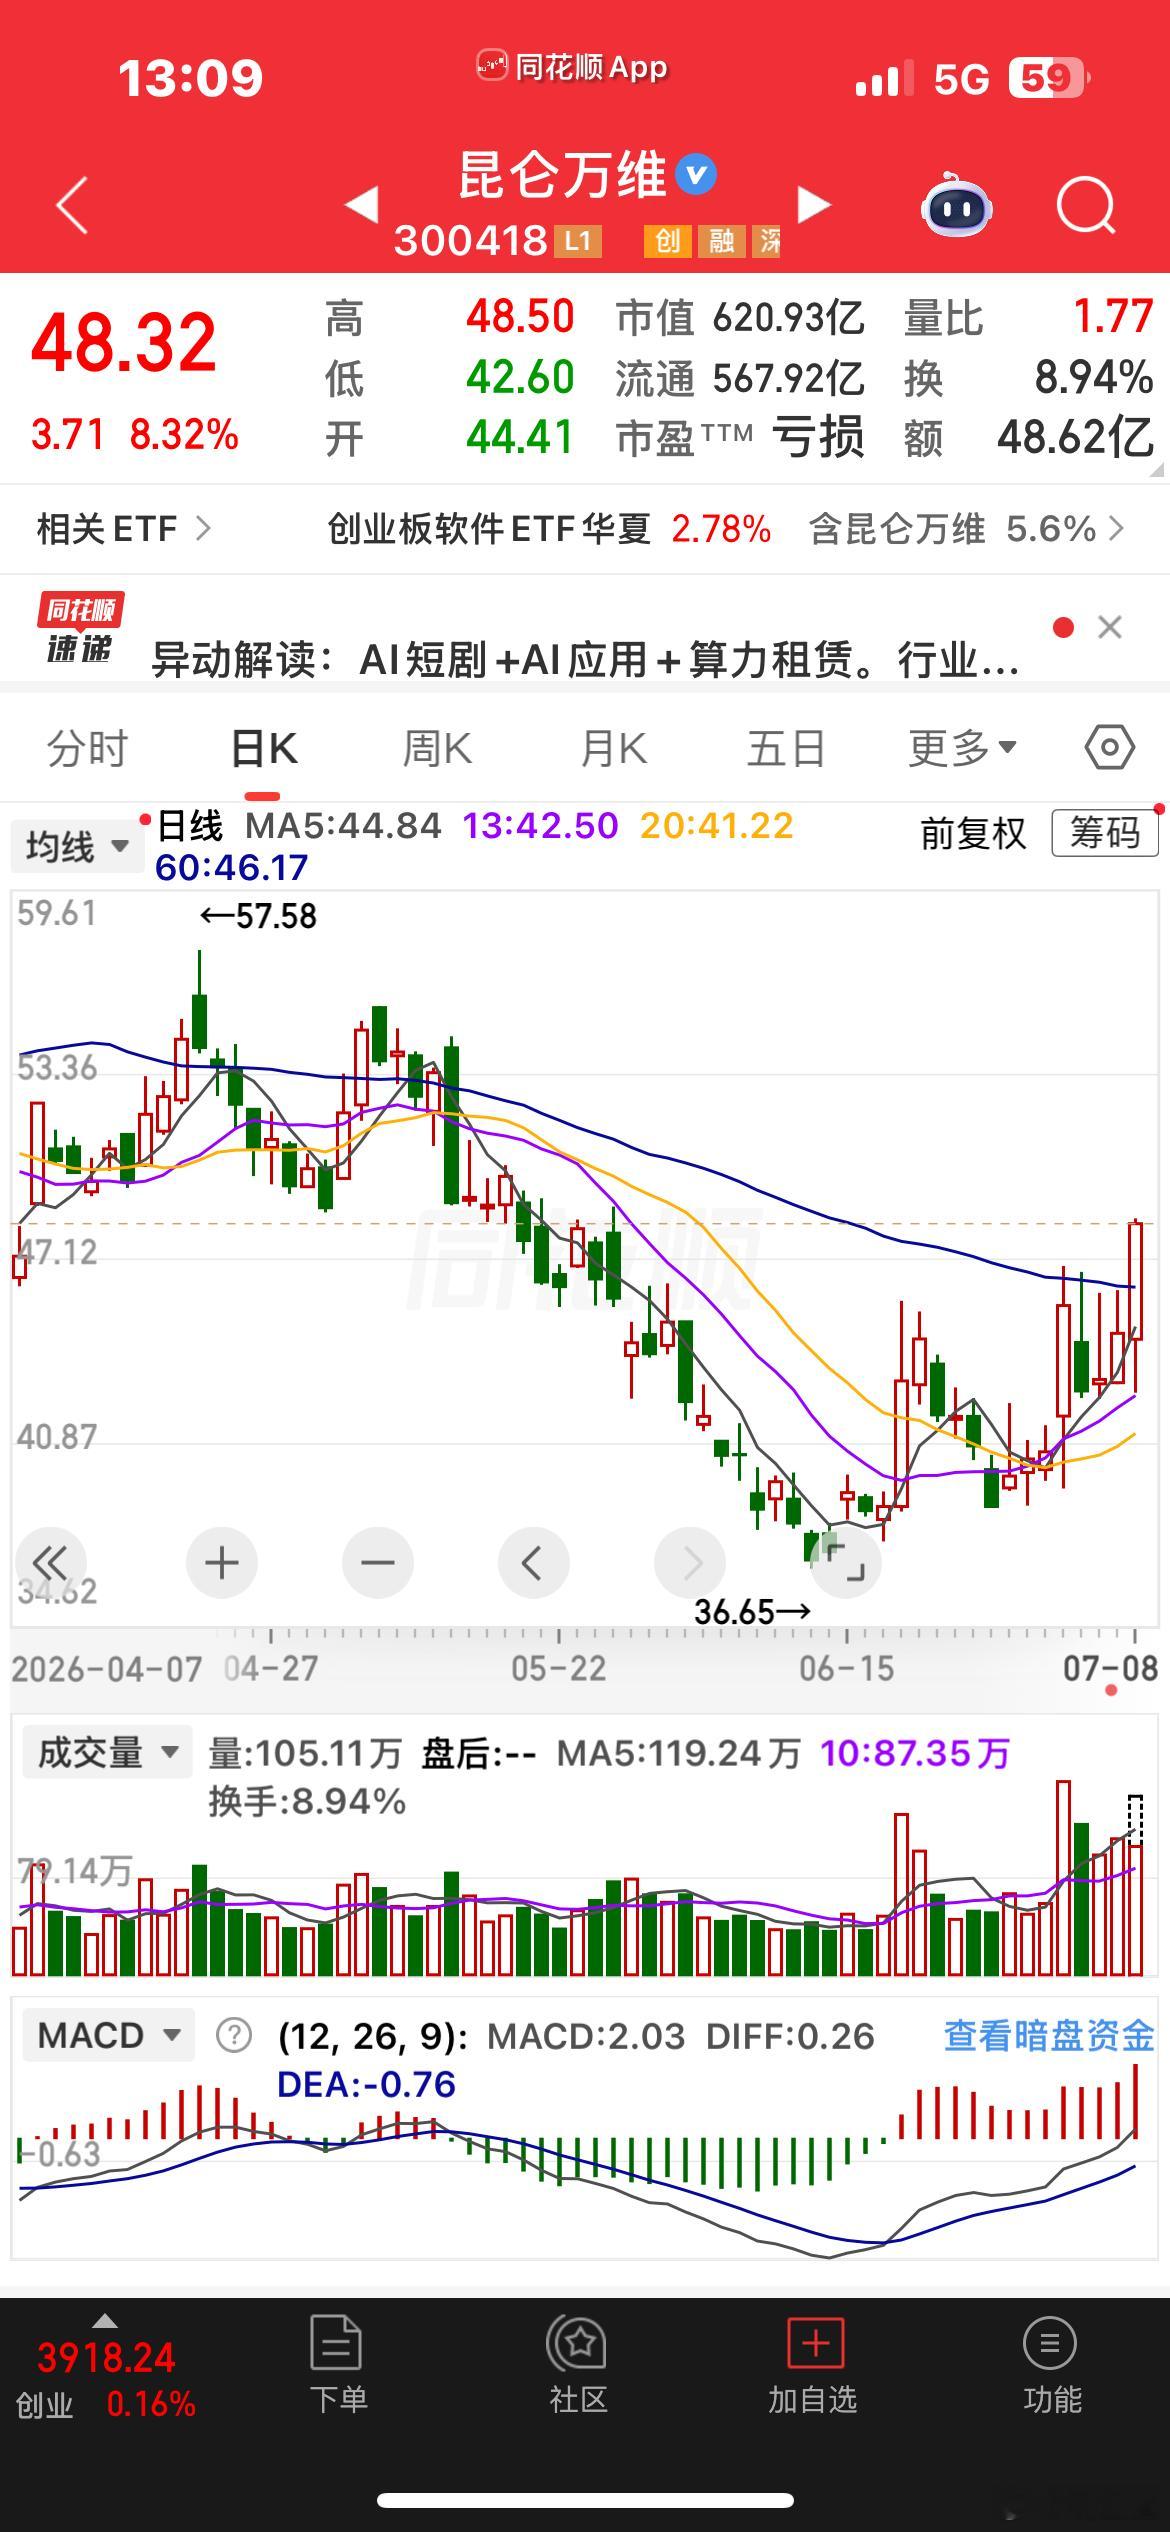
Task: Switch to 月K tab
Action: [x=613, y=748]
